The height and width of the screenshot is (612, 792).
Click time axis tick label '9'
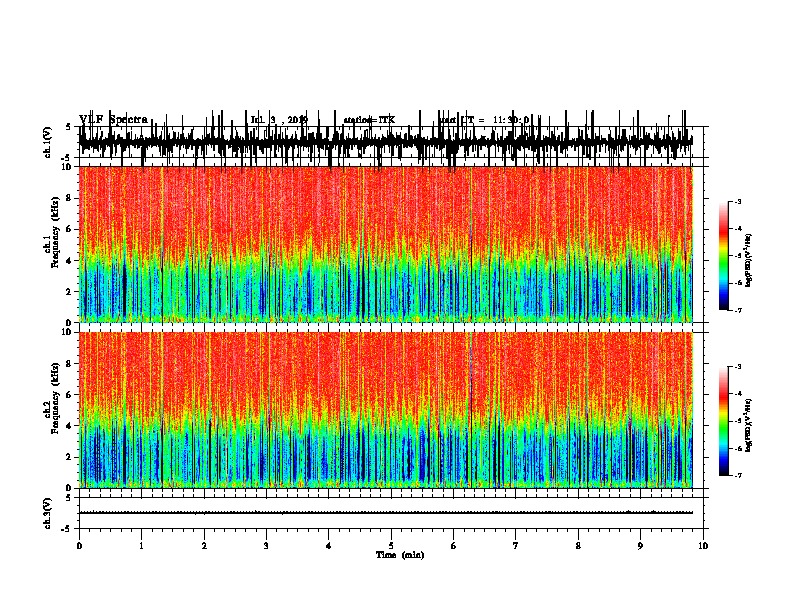point(640,546)
